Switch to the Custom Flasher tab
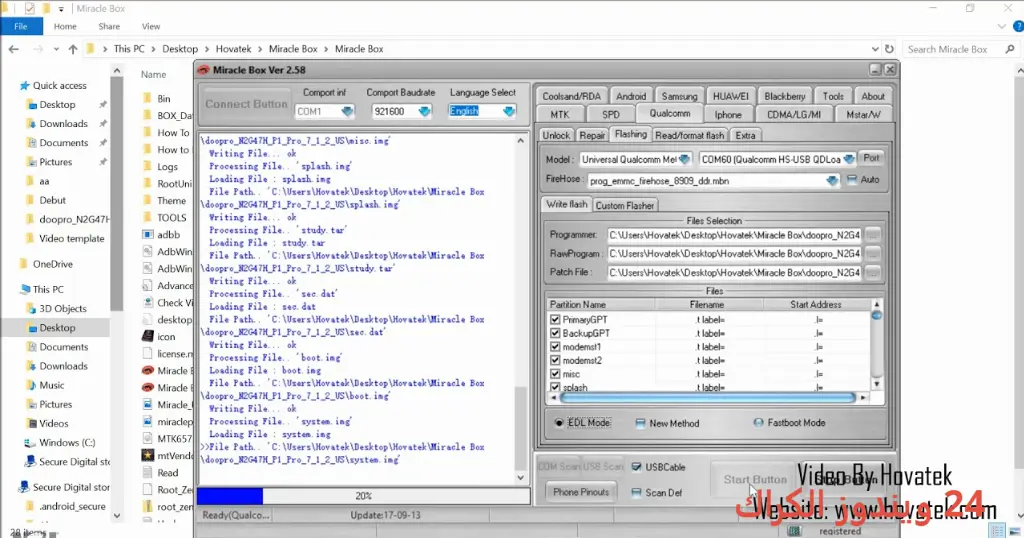The image size is (1024, 538). pos(624,205)
